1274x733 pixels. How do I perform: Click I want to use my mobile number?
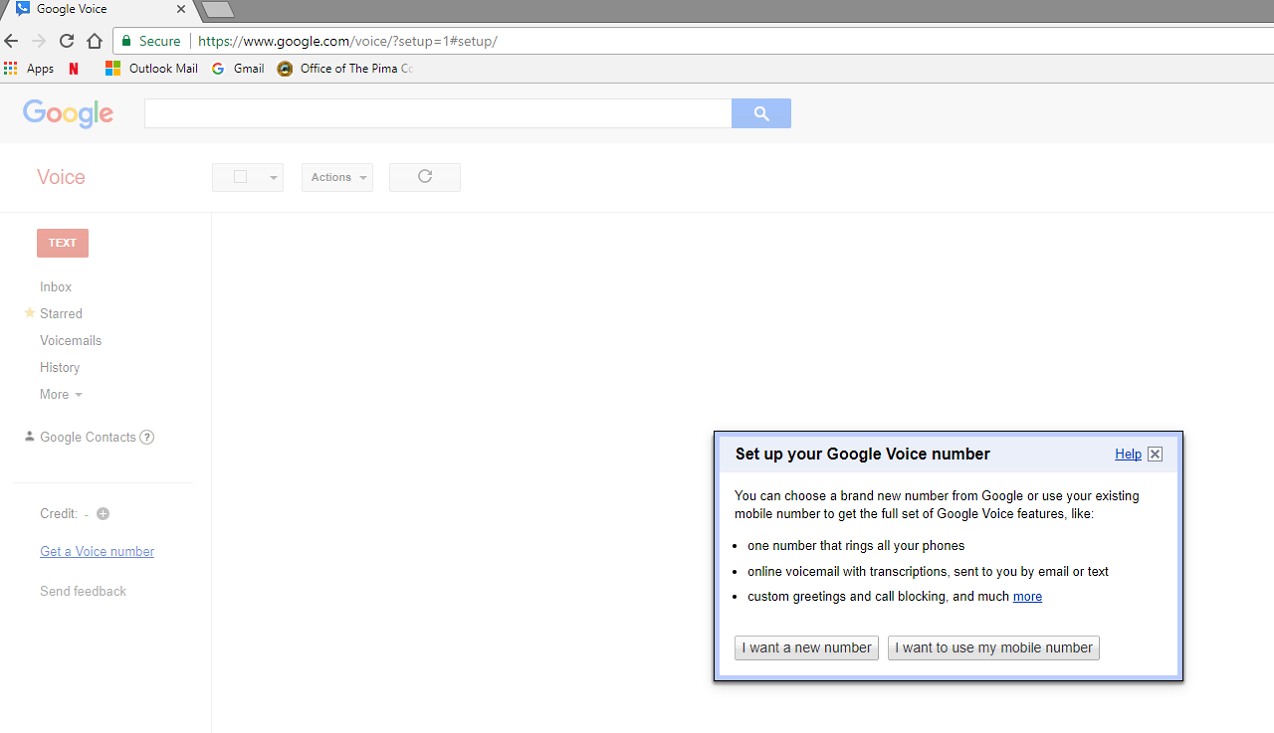[x=993, y=648]
